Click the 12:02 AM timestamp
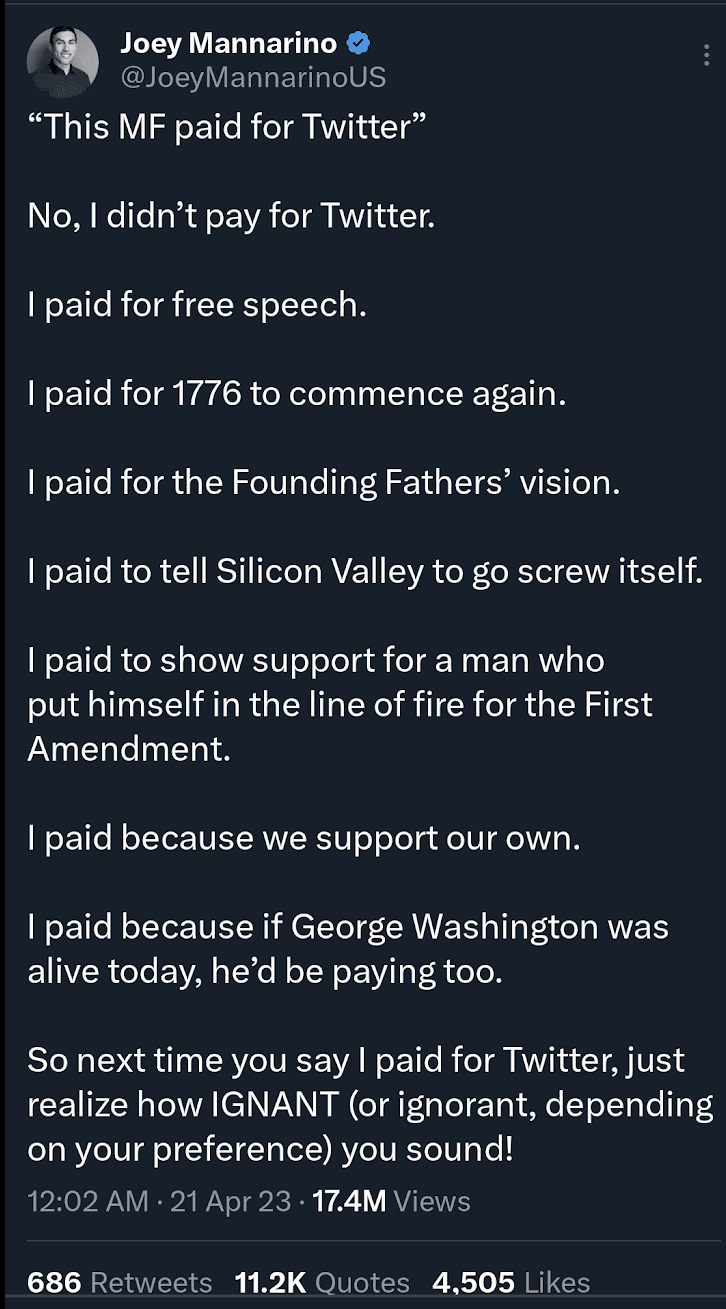The width and height of the screenshot is (726, 1309). pyautogui.click(x=88, y=1201)
